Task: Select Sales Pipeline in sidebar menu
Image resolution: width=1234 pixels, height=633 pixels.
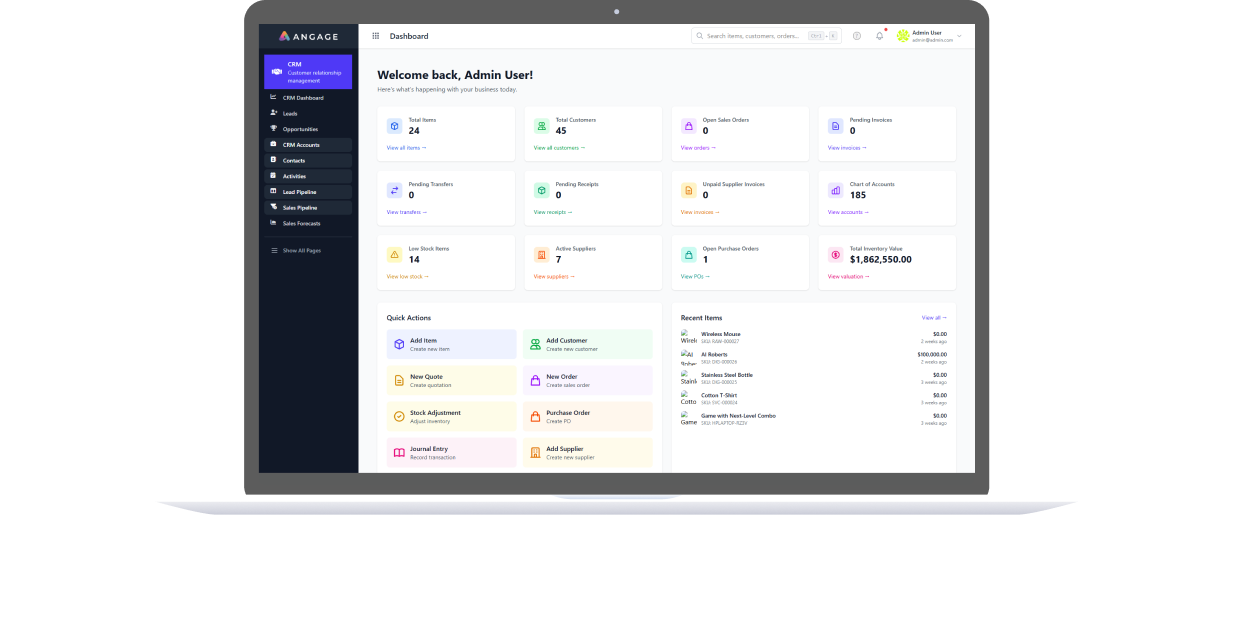Action: (299, 208)
